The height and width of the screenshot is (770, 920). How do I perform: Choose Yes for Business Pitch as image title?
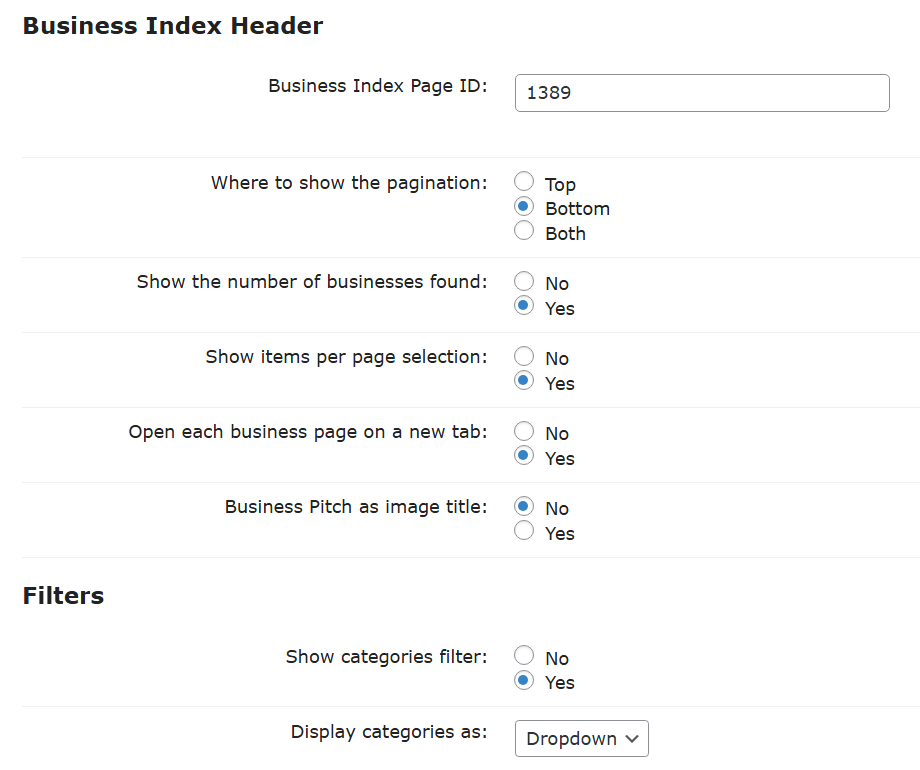(524, 531)
